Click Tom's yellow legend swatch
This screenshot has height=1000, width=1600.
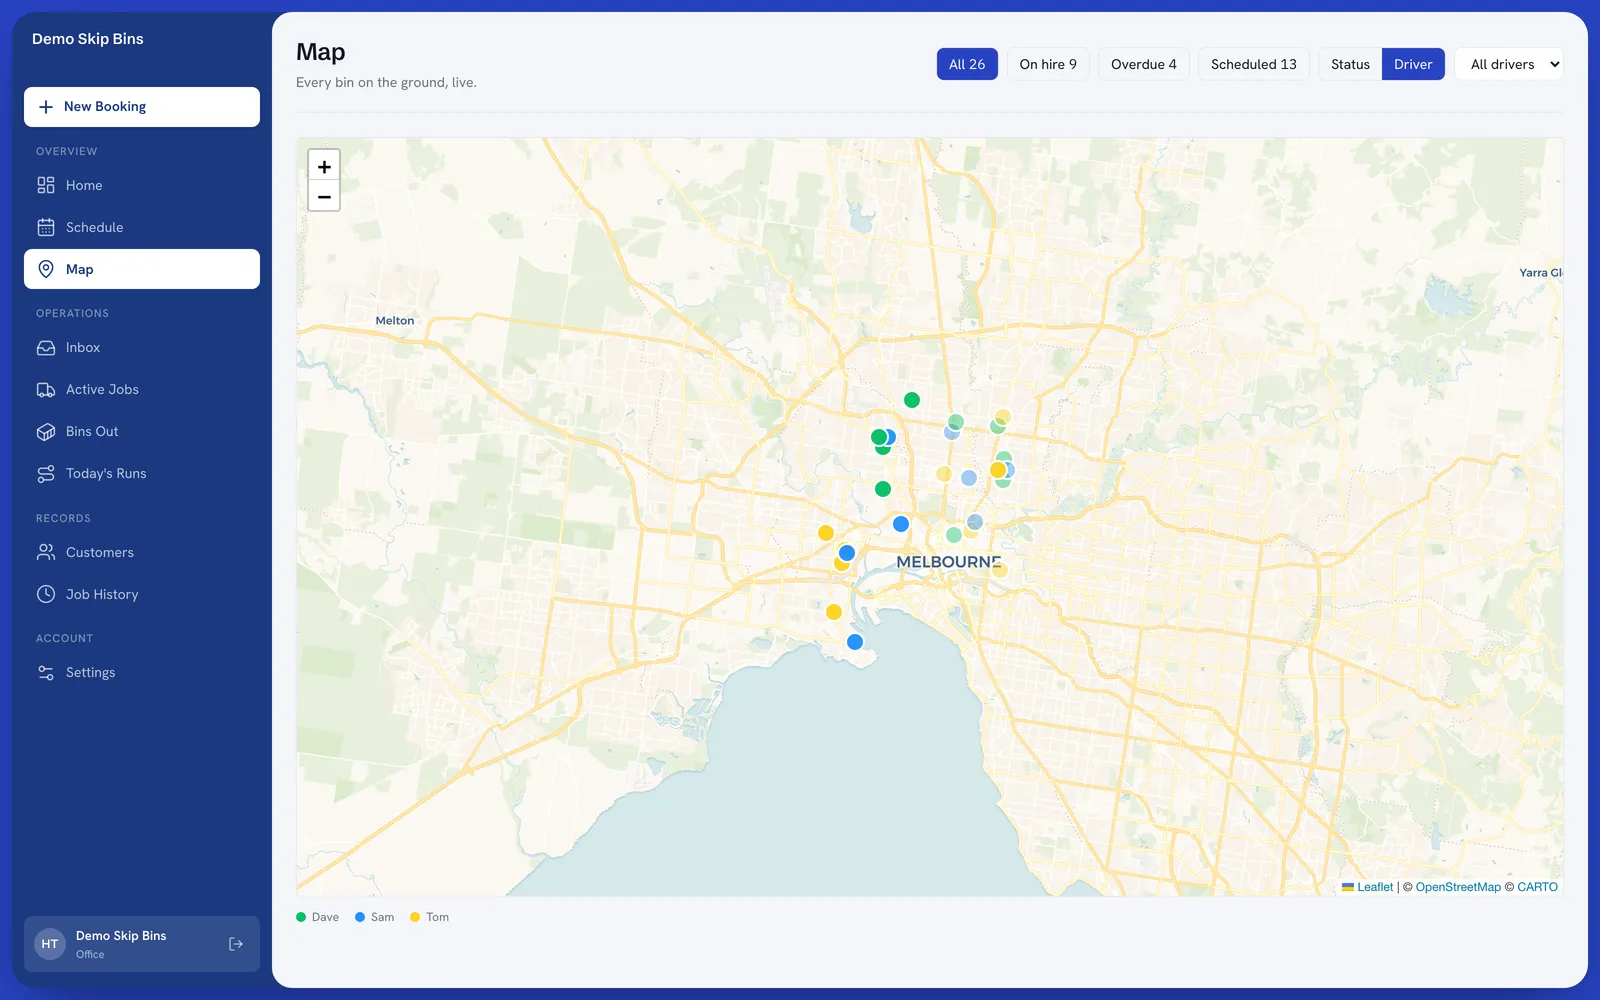click(415, 917)
